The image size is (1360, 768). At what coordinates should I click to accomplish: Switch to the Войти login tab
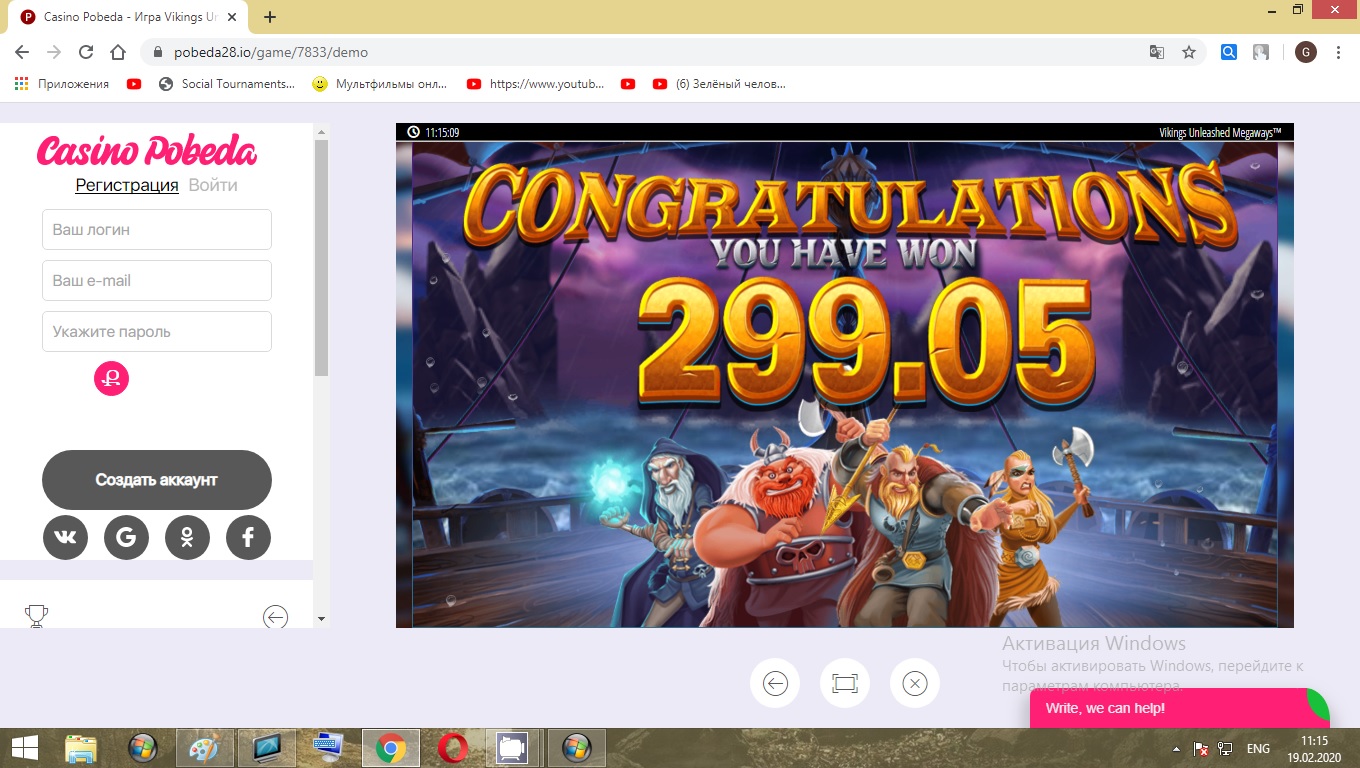(x=213, y=185)
